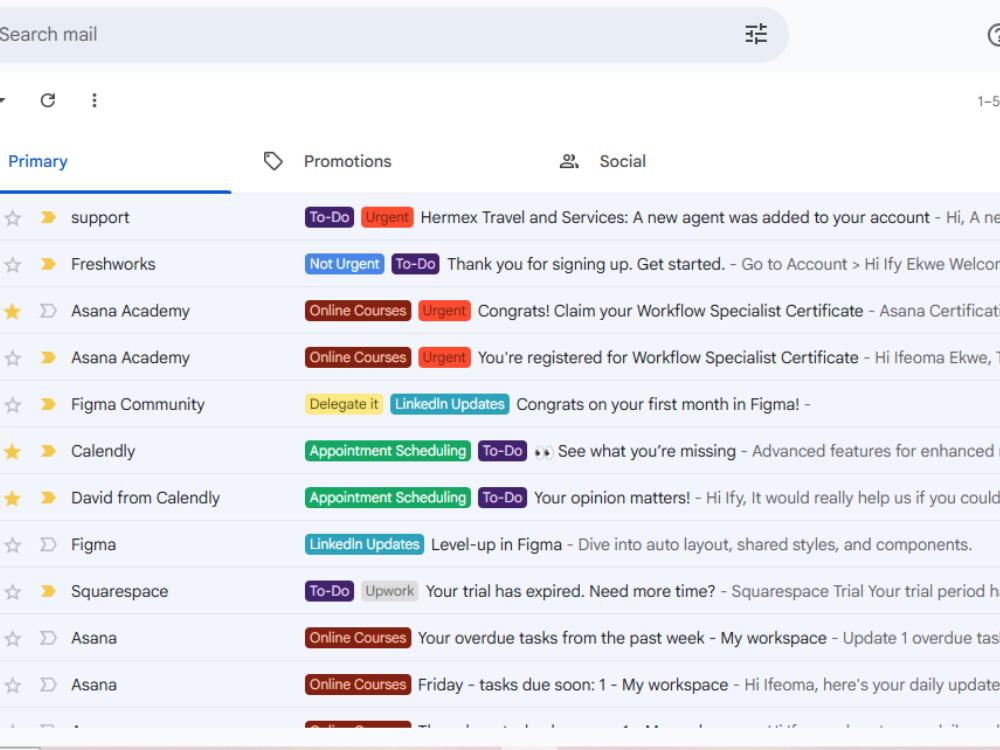Mark Figma Level-up email as important
Viewport: 1000px width, 750px height.
click(x=48, y=545)
